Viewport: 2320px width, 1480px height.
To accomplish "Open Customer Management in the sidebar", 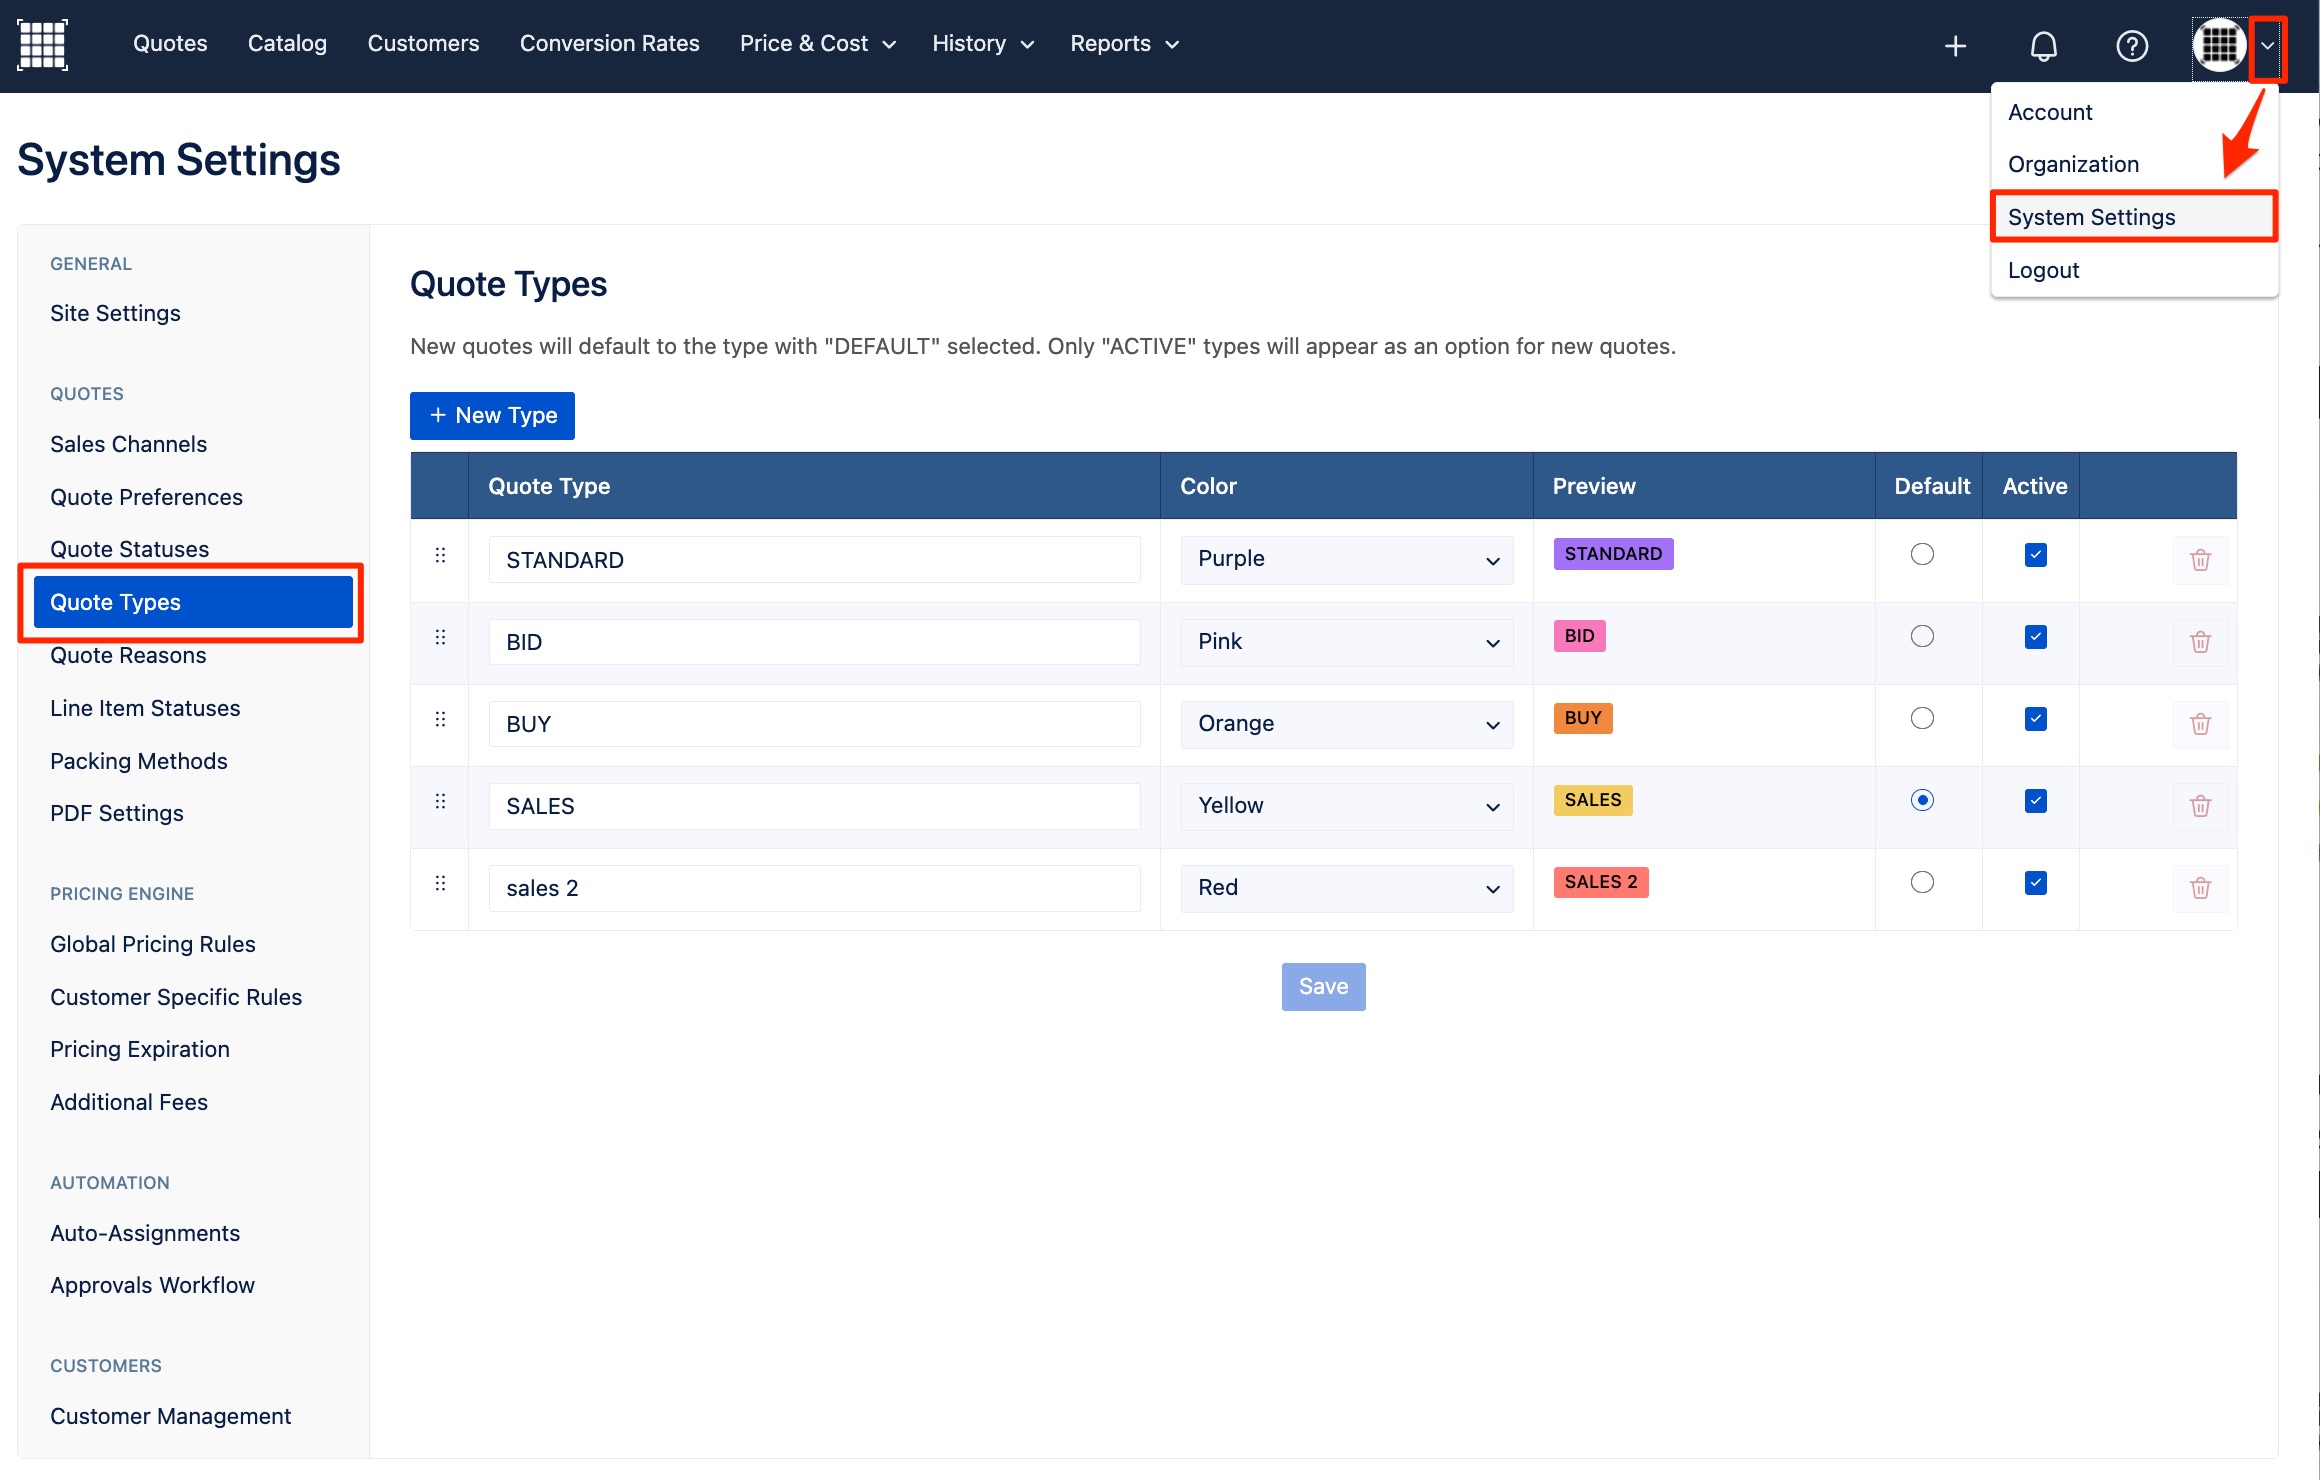I will point(170,1416).
